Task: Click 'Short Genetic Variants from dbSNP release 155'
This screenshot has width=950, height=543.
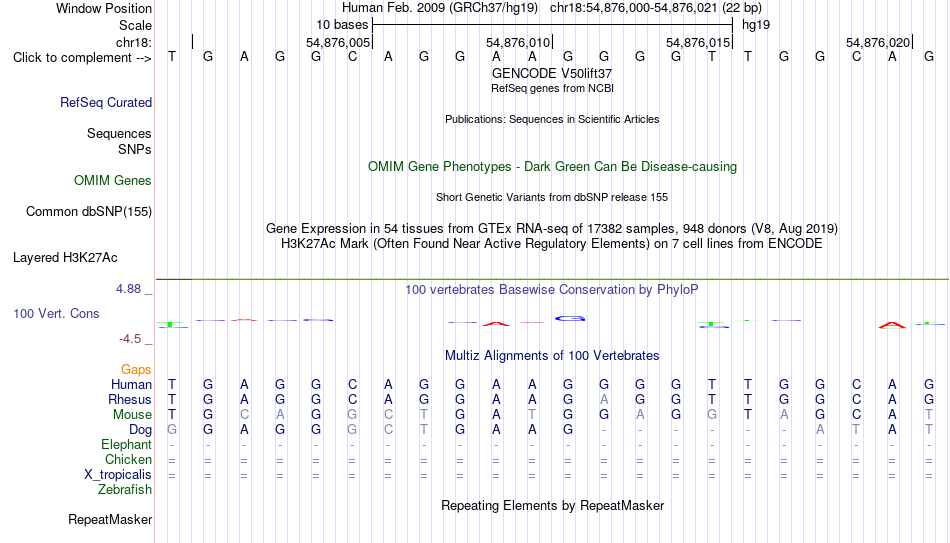Action: (552, 198)
